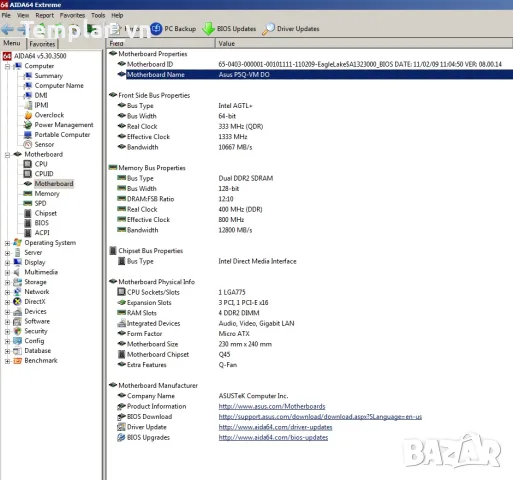Collapse the Motherboard tree node
Screen dimensions: 513x480
click(x=7, y=155)
